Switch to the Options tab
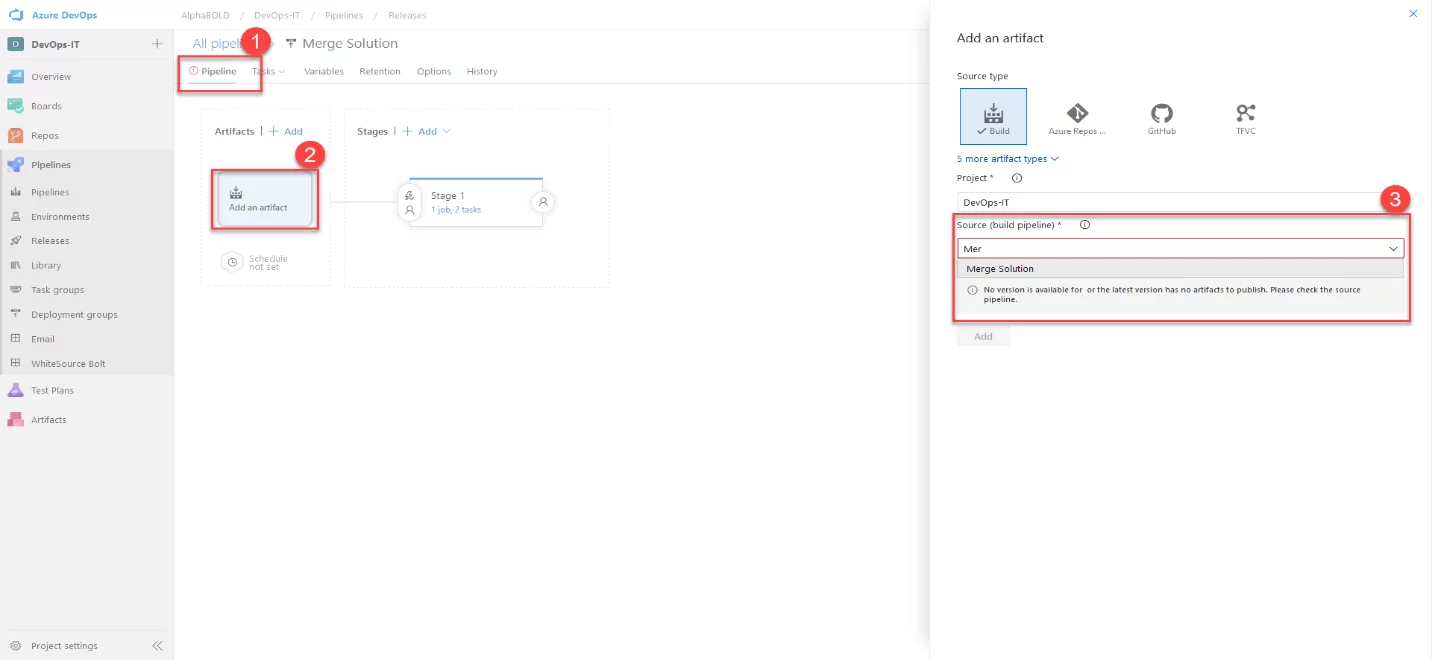 click(x=434, y=72)
